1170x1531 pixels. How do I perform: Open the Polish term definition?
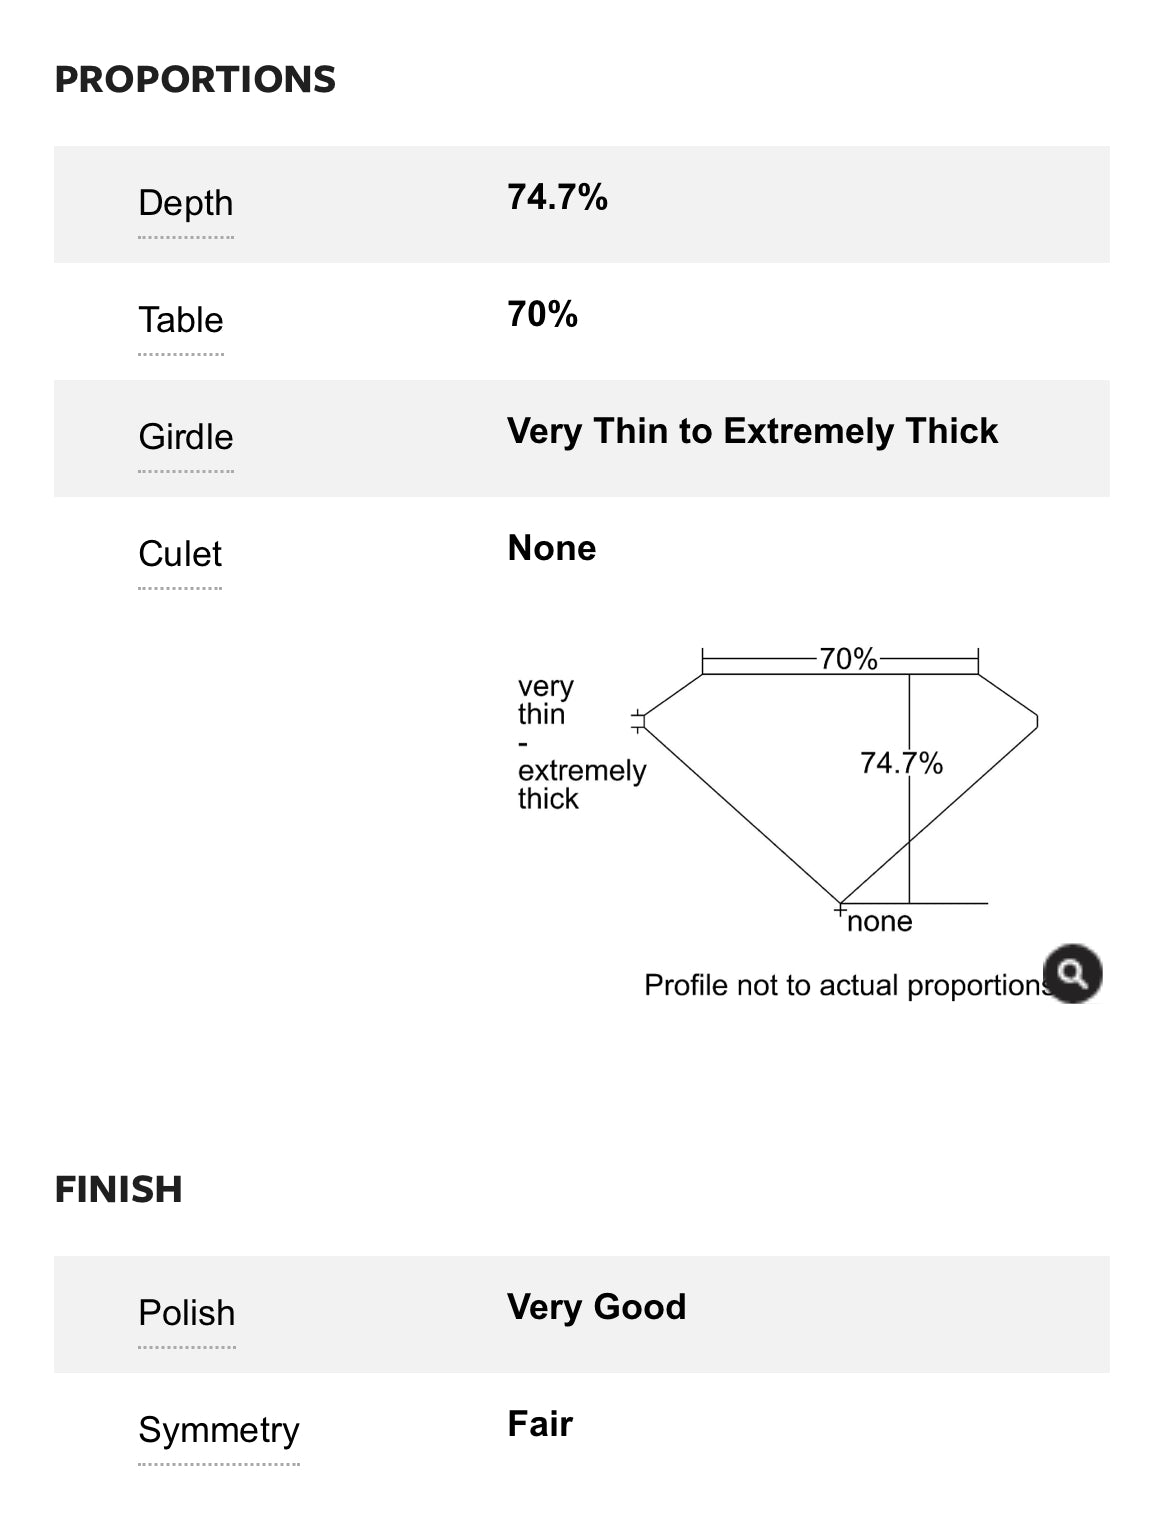tap(186, 1313)
